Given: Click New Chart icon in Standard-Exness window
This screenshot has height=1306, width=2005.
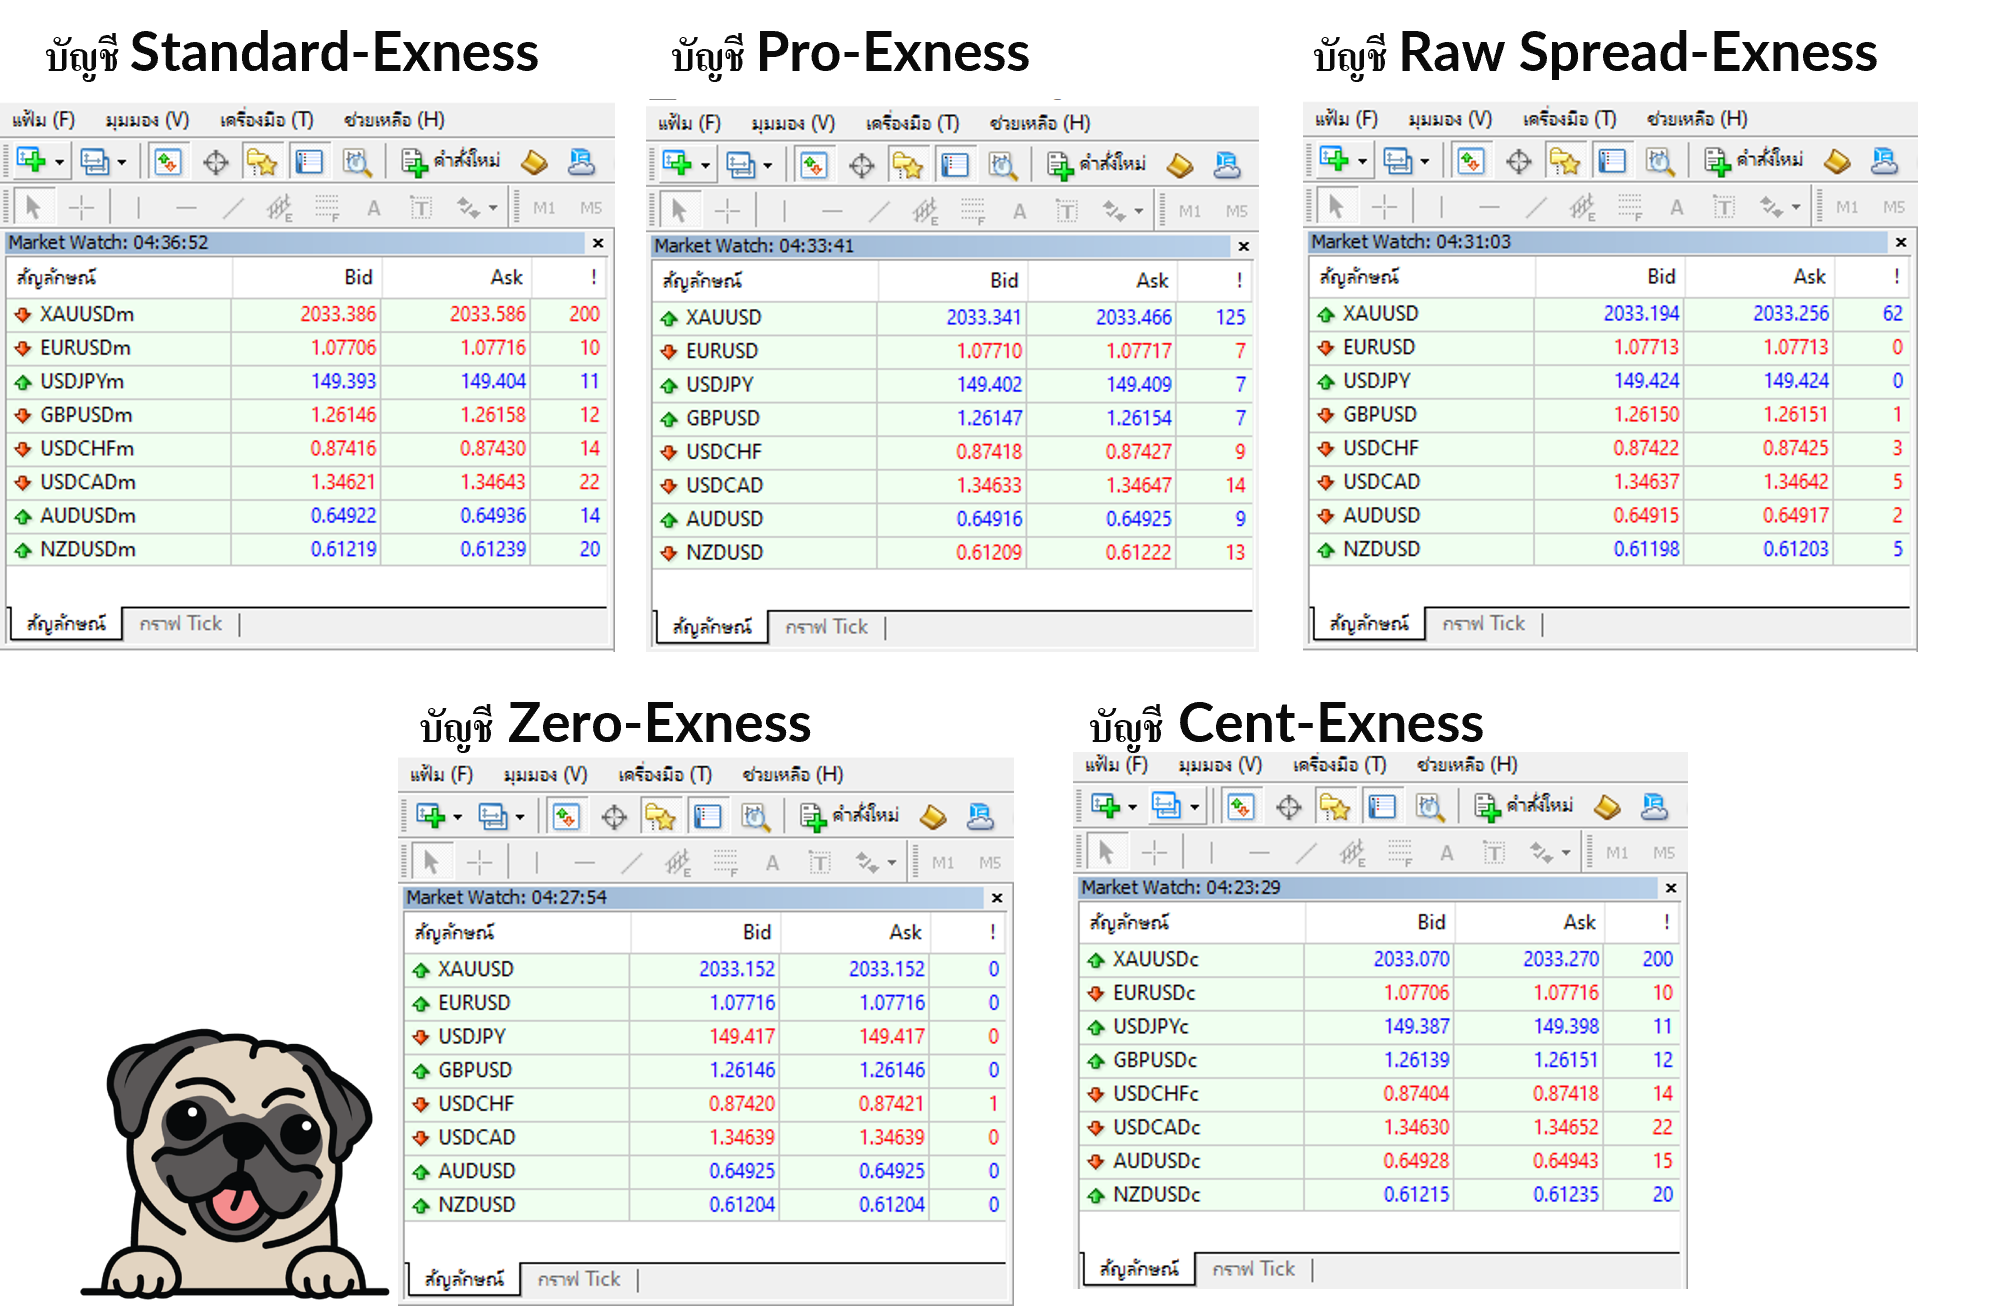Looking at the screenshot, I should (31, 161).
